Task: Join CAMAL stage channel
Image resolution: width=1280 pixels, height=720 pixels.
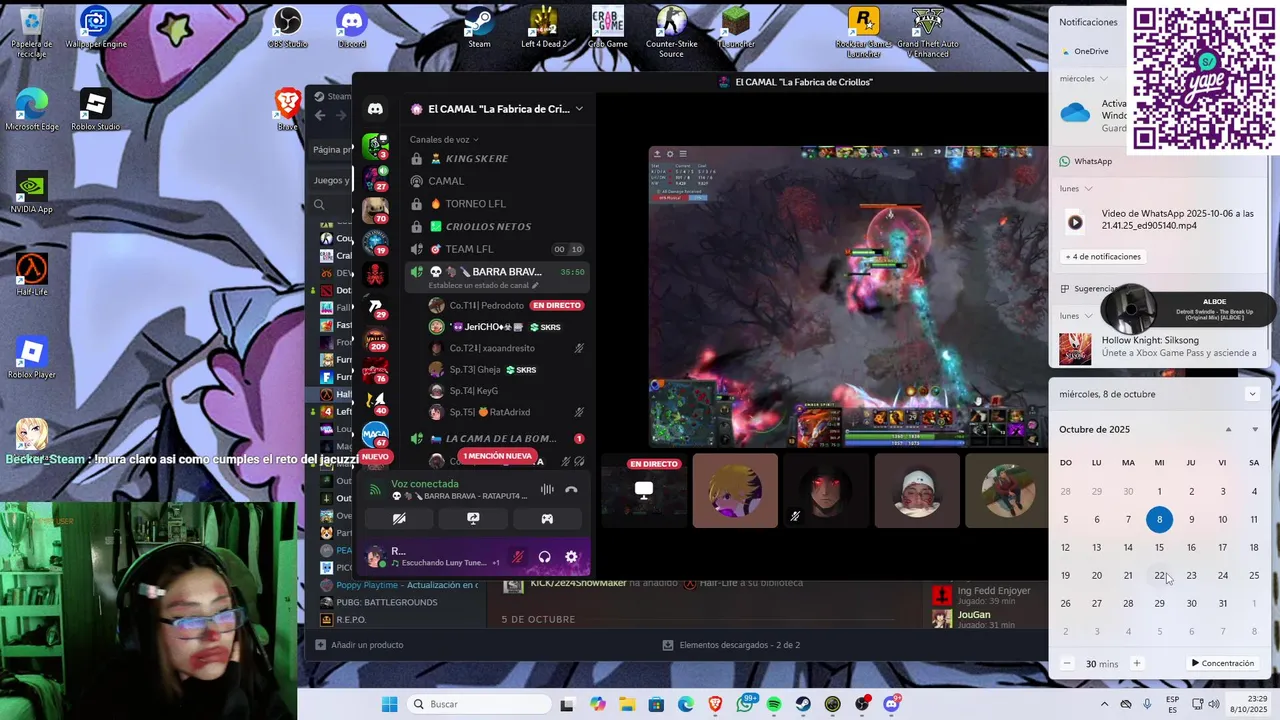Action: coord(496,181)
